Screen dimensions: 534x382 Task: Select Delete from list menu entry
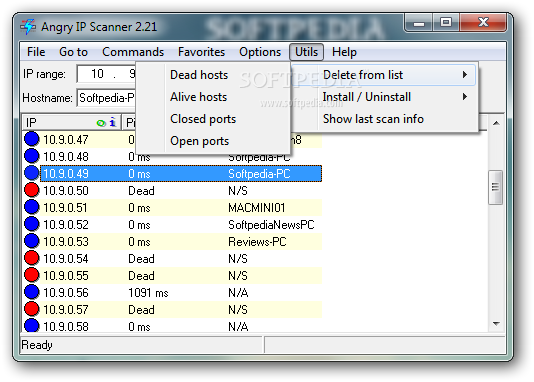pos(384,75)
